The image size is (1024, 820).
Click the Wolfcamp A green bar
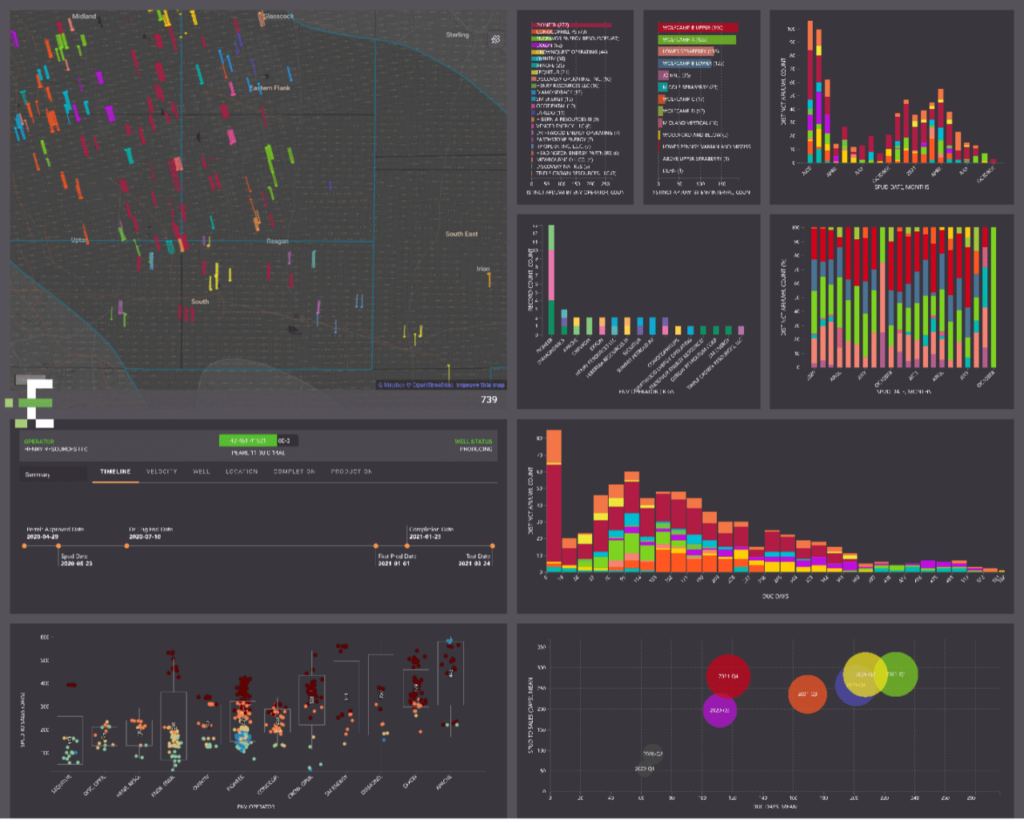tap(696, 39)
